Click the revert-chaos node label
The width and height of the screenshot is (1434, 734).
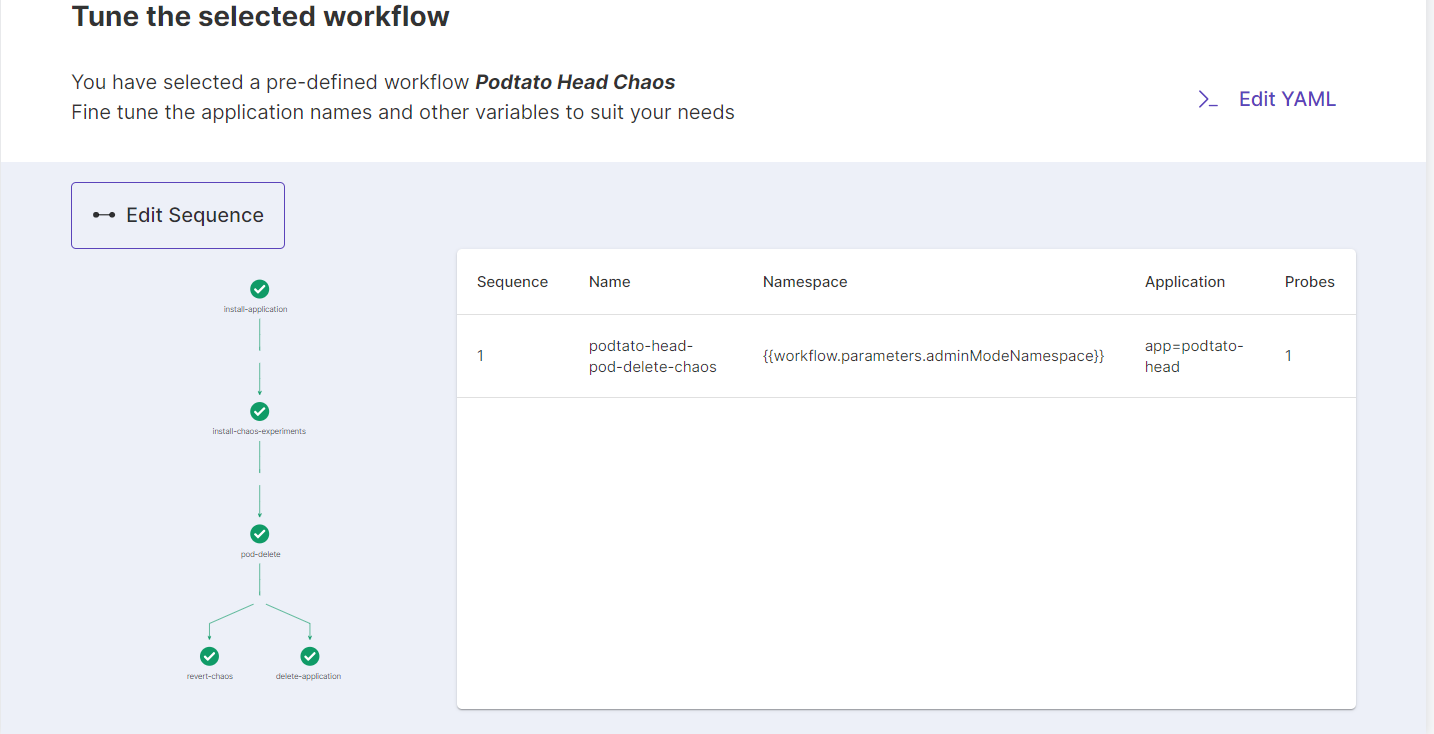(210, 677)
